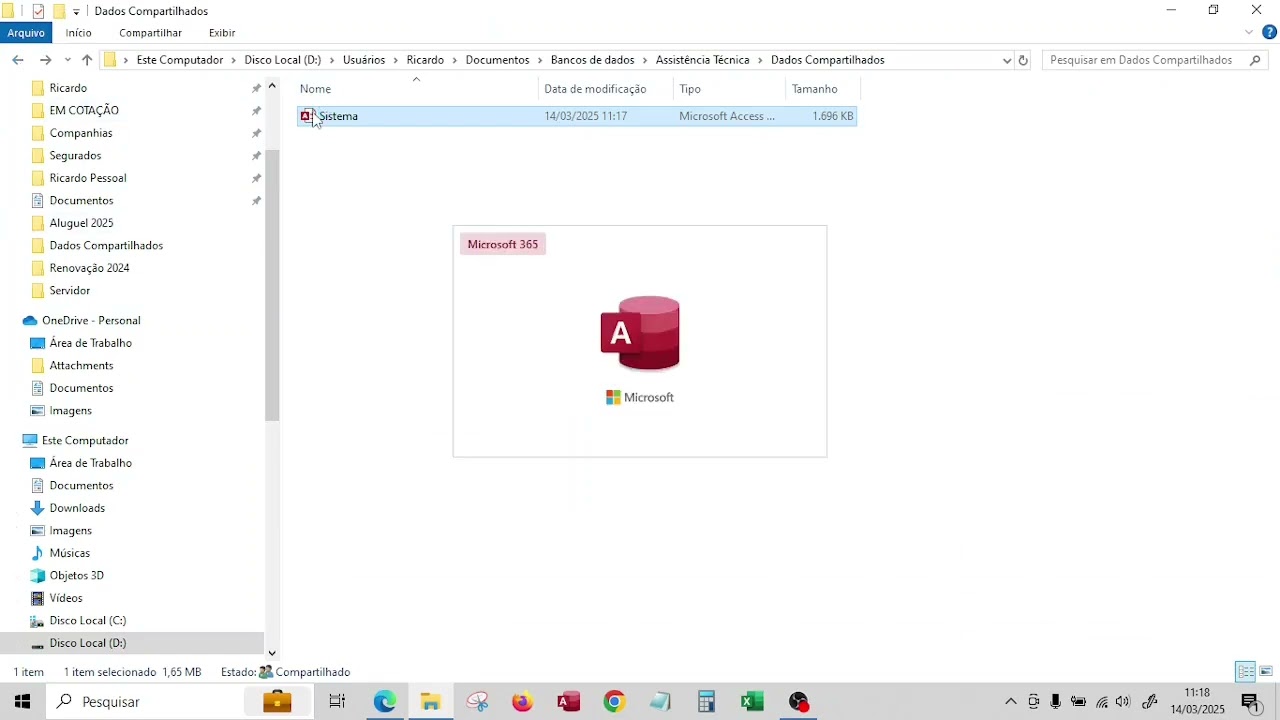Viewport: 1280px width, 720px height.
Task: Open Google Chrome from the taskbar
Action: tap(614, 702)
